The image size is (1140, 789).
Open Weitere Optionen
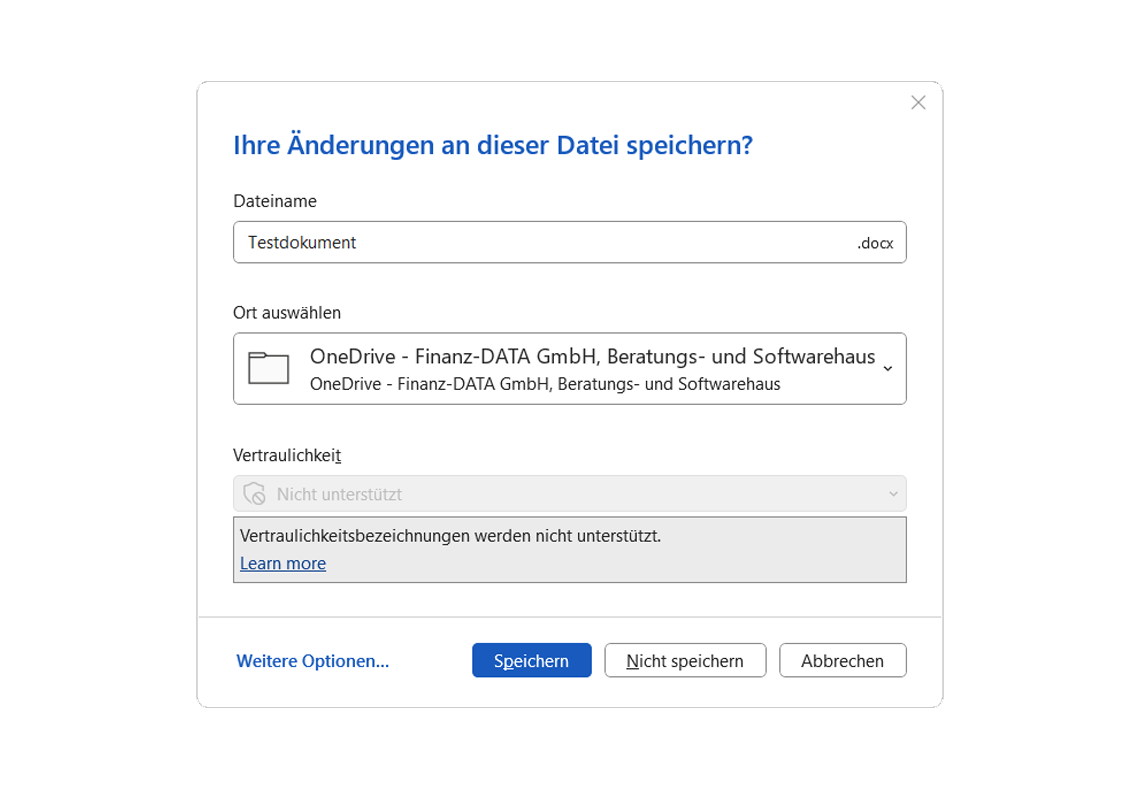point(312,660)
